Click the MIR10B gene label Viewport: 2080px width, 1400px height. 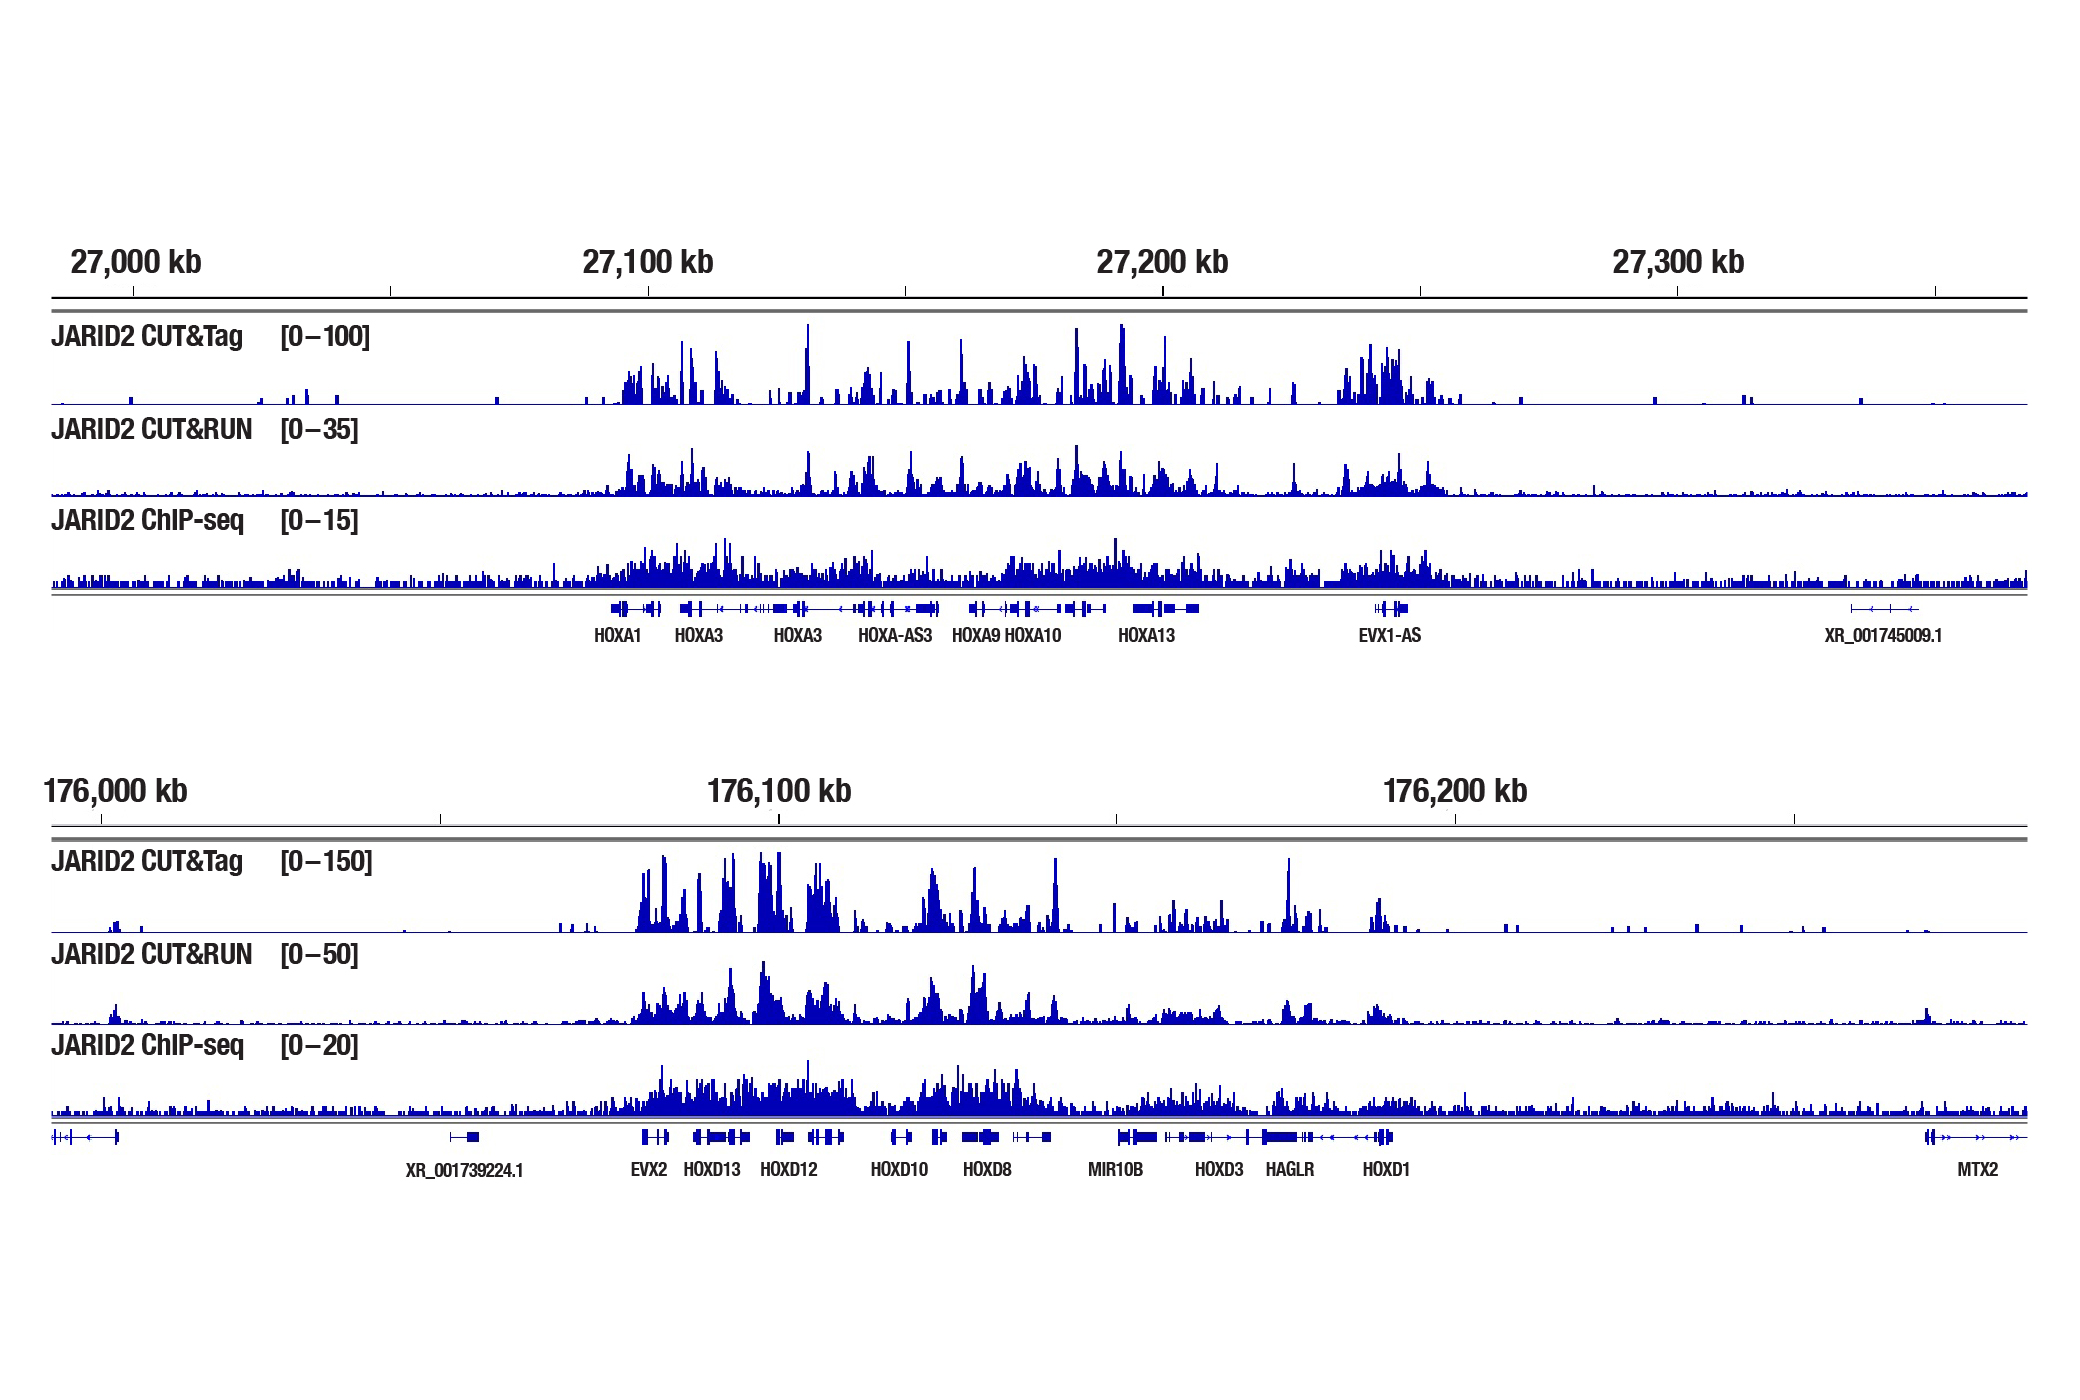pos(1116,1170)
